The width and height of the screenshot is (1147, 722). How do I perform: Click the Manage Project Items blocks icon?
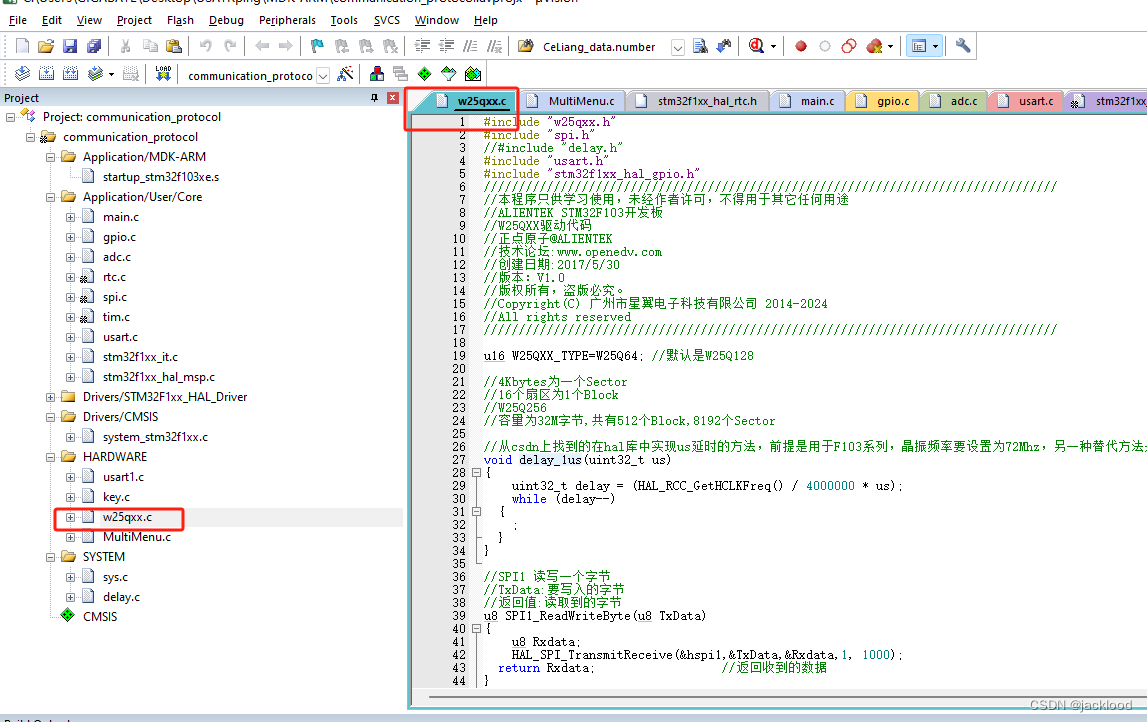(377, 74)
